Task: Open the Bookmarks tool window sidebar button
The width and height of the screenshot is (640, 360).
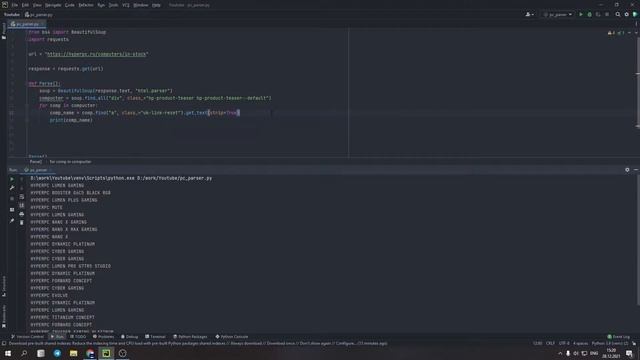Action: click(4, 316)
